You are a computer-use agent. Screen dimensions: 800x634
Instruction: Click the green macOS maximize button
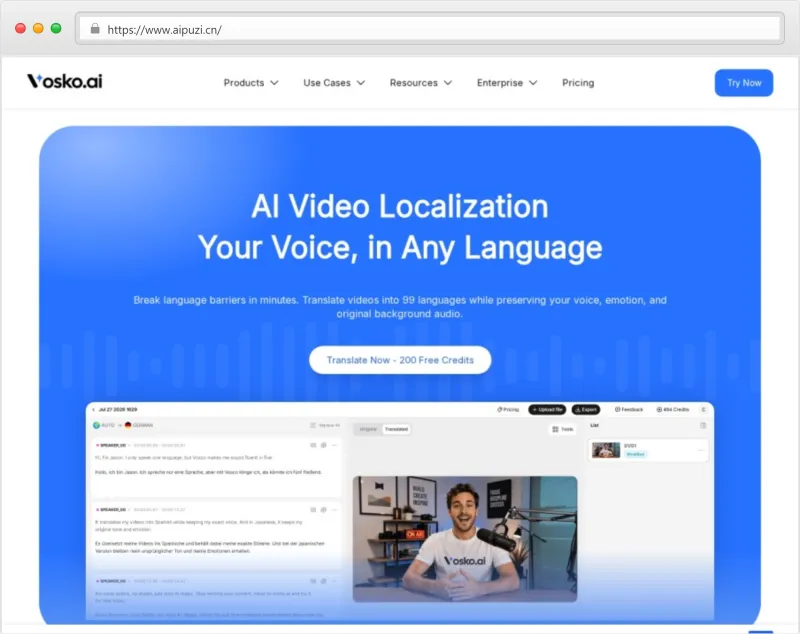pos(56,29)
